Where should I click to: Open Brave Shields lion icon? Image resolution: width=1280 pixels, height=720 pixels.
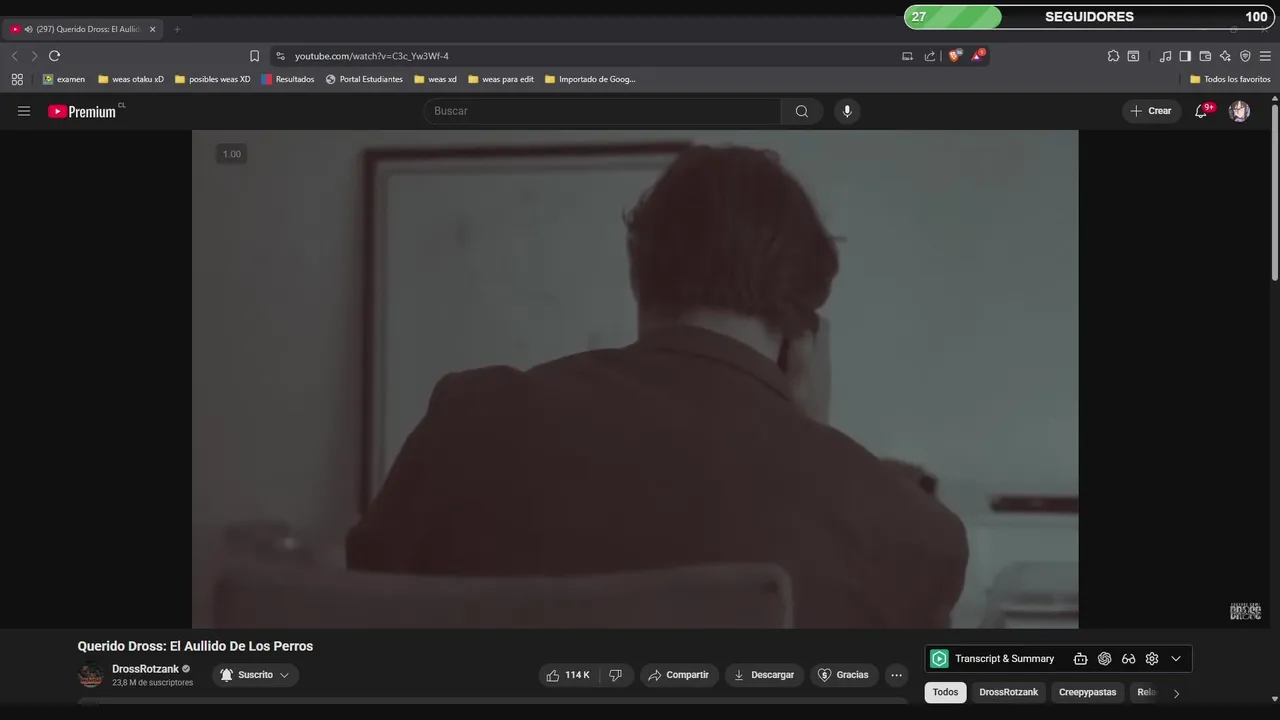coord(955,56)
